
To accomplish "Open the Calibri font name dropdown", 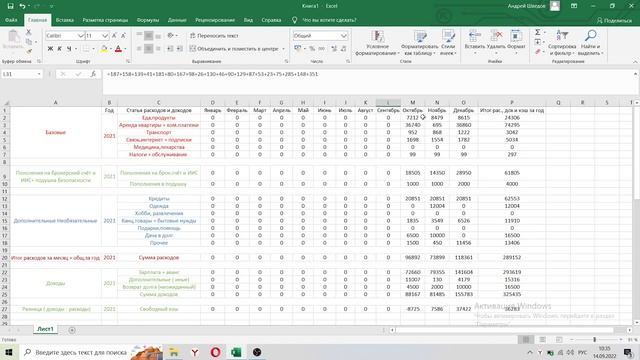I will pyautogui.click(x=81, y=36).
